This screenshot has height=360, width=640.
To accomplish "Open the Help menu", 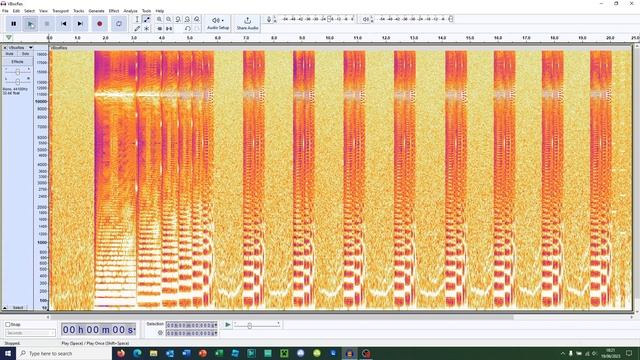I will (x=160, y=11).
